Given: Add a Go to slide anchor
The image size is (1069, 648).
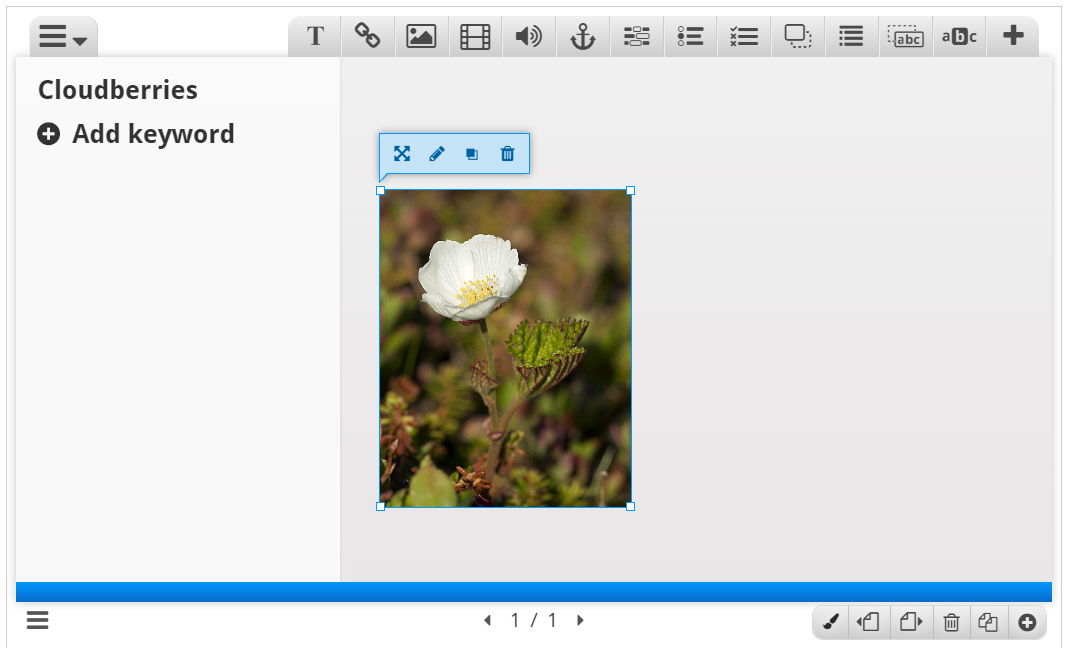Looking at the screenshot, I should point(583,36).
